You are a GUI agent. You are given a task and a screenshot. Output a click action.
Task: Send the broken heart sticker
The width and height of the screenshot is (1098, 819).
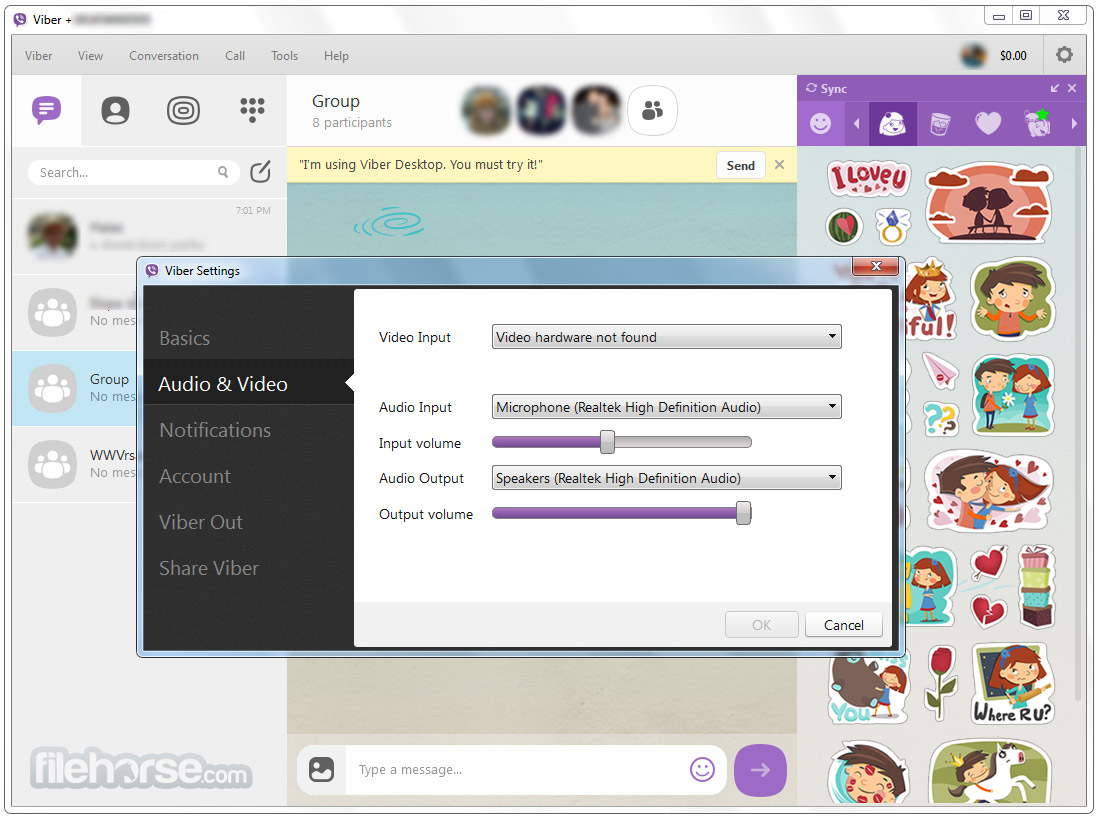(x=987, y=610)
